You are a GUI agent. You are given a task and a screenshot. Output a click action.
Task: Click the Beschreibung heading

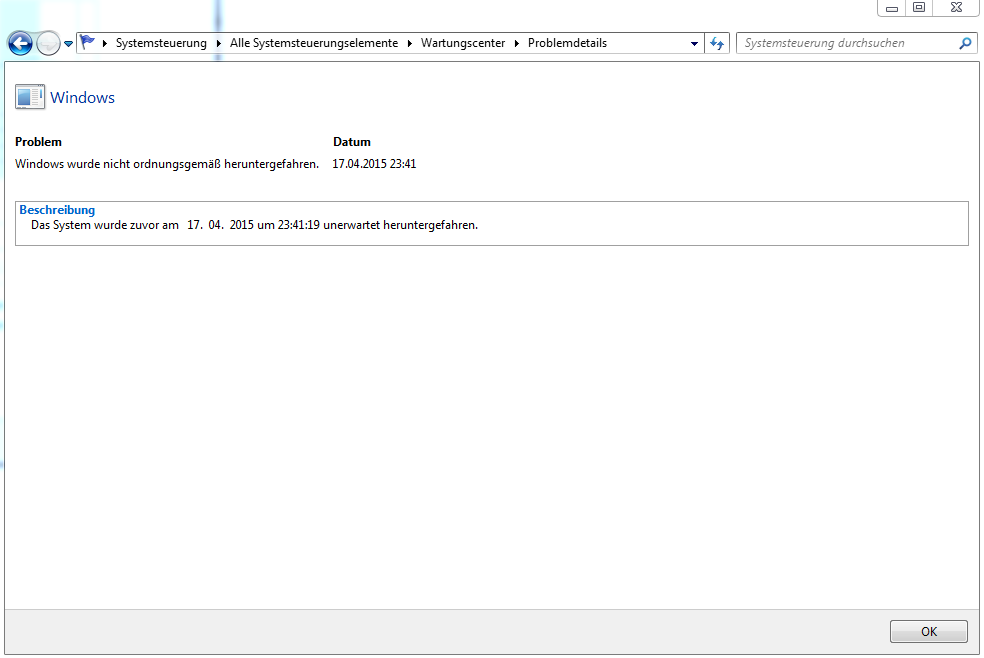coord(57,210)
